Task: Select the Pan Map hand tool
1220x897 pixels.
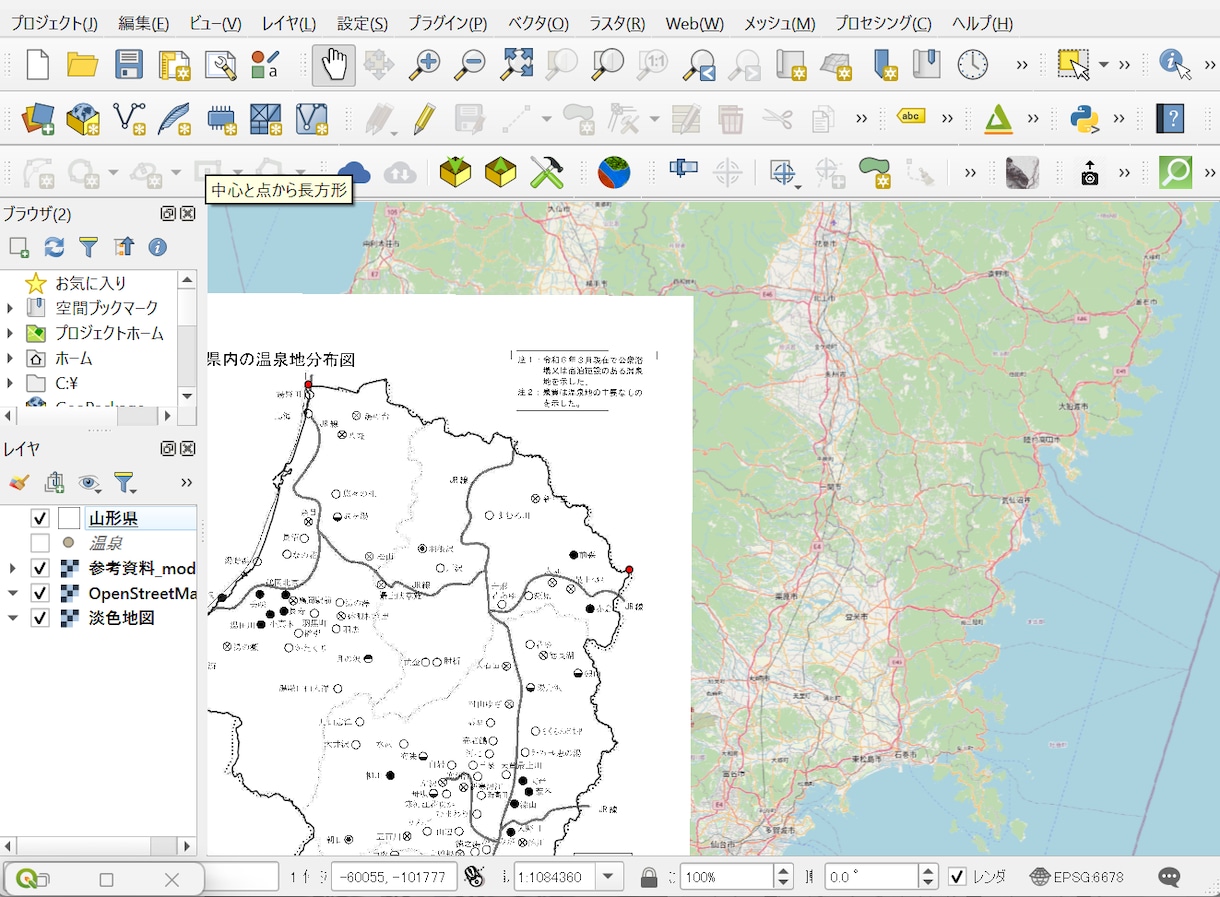Action: 333,66
